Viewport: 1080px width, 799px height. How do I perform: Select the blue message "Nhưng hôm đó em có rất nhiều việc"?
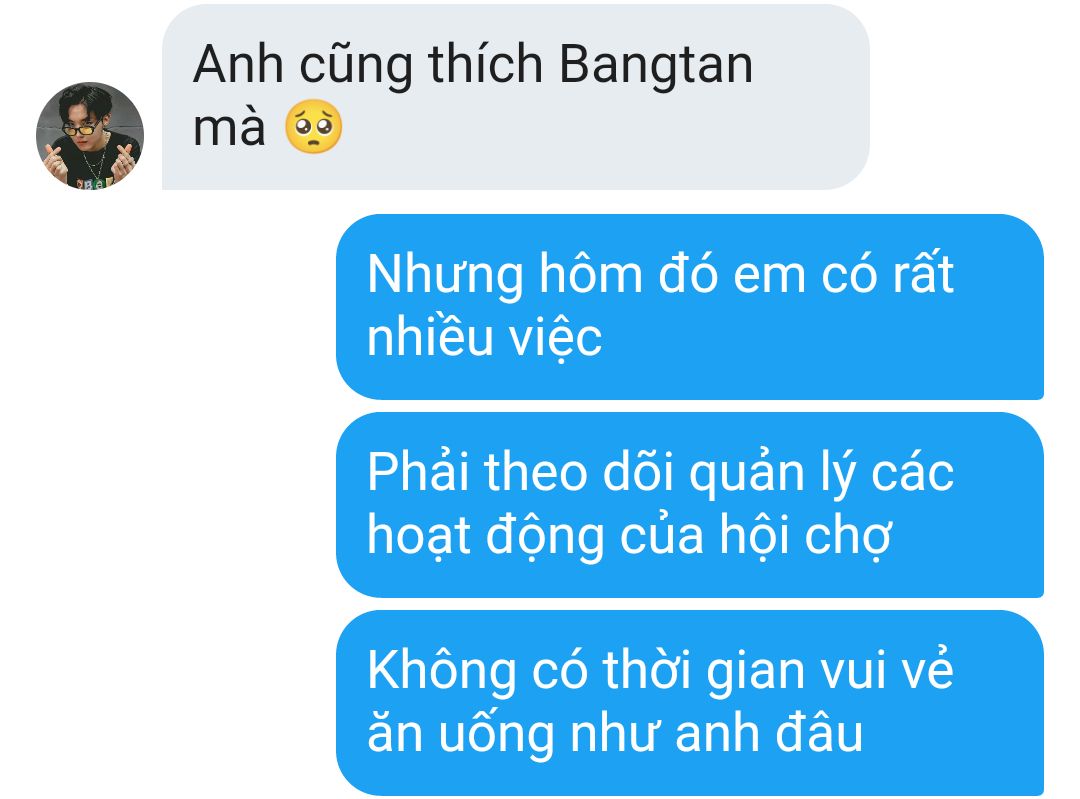(689, 307)
